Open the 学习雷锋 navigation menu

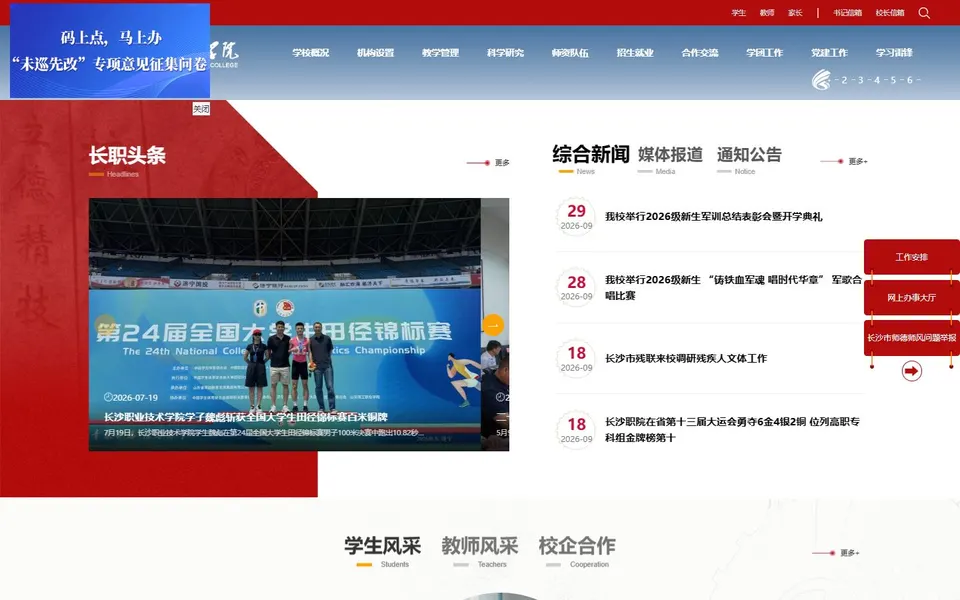coord(894,53)
